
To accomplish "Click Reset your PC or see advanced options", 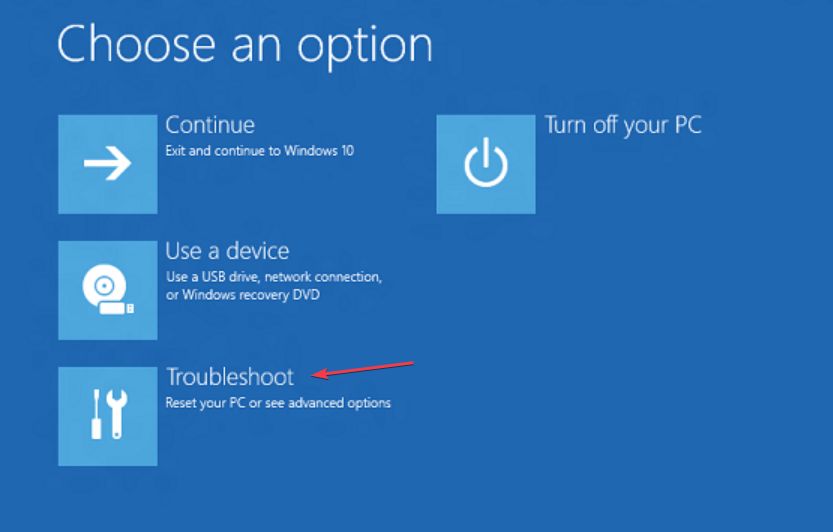I will [x=278, y=403].
